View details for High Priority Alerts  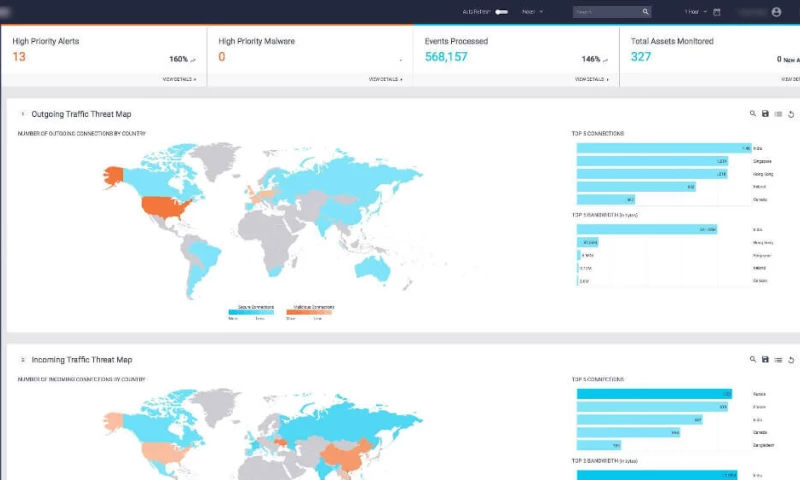[179, 80]
